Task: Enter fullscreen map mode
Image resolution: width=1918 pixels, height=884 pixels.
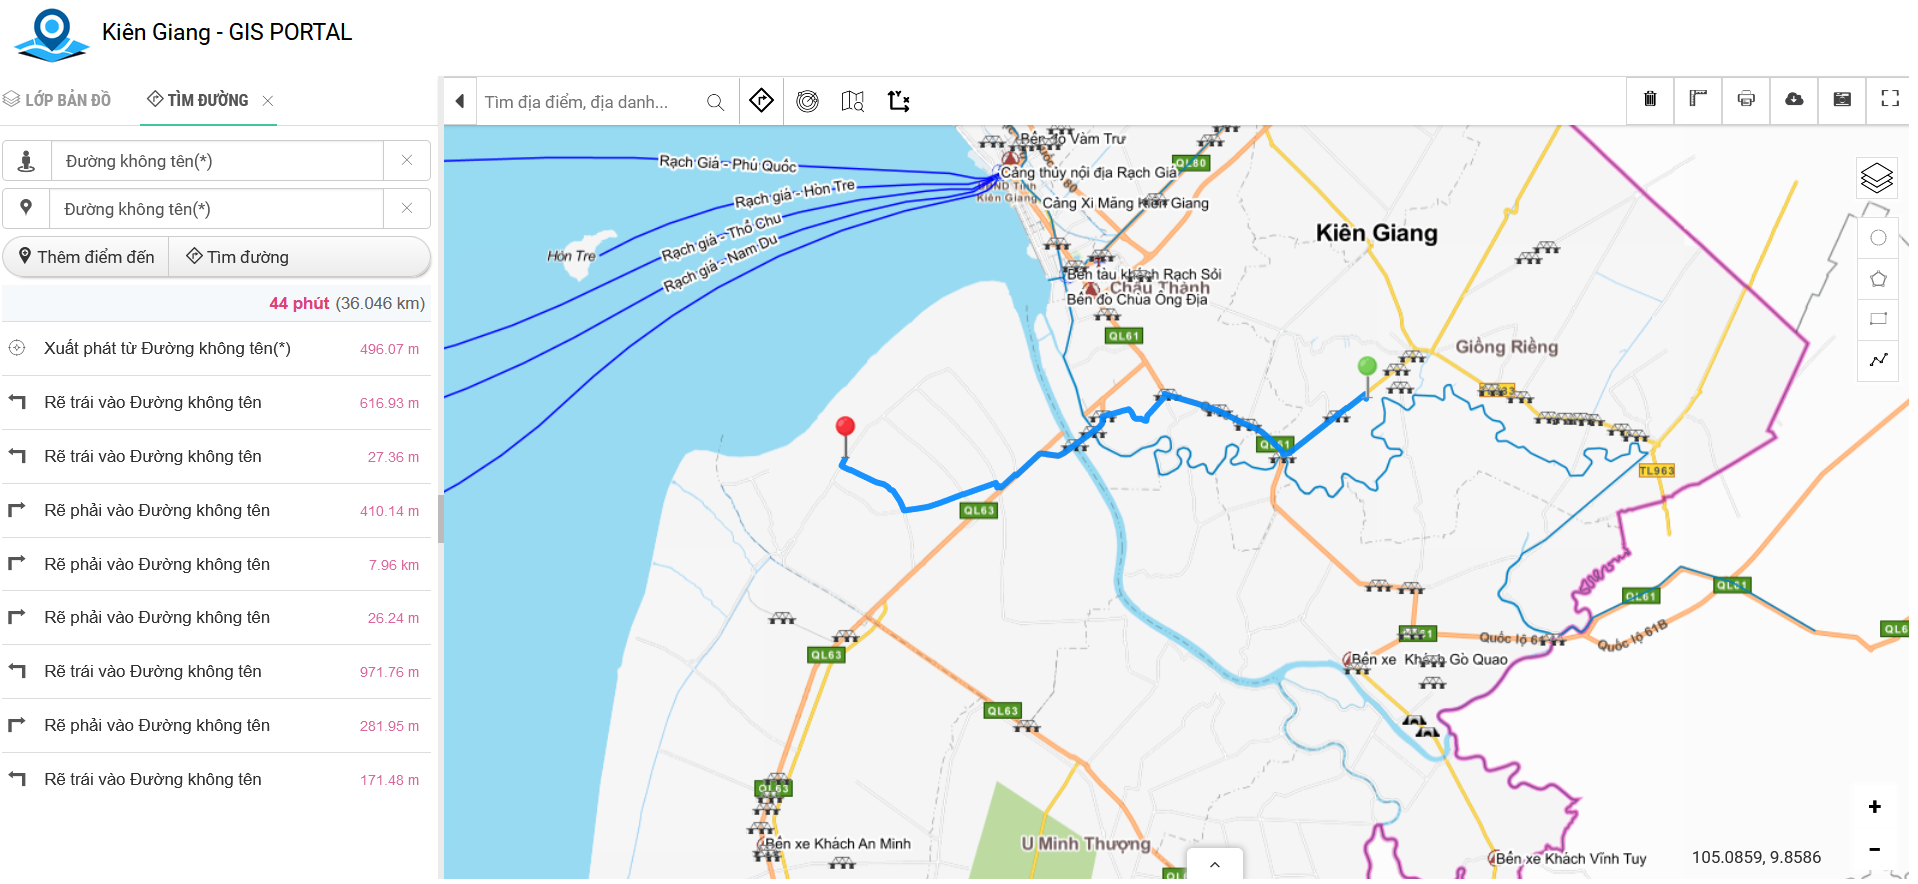Action: pos(1890,99)
